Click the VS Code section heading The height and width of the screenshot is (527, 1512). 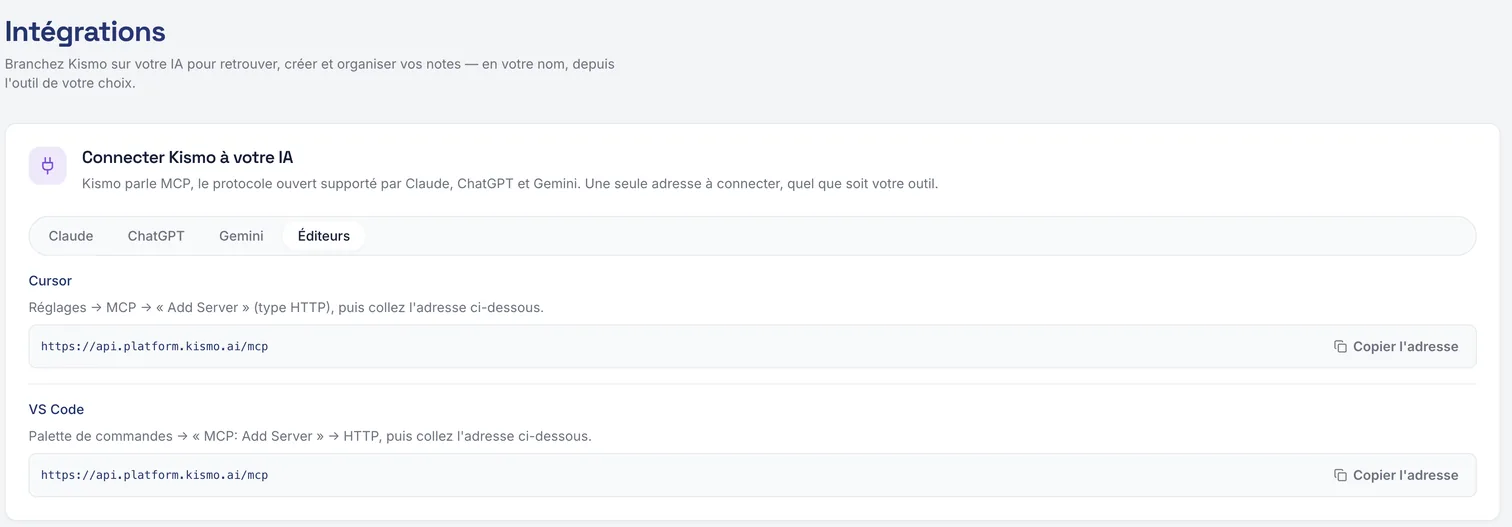[56, 409]
